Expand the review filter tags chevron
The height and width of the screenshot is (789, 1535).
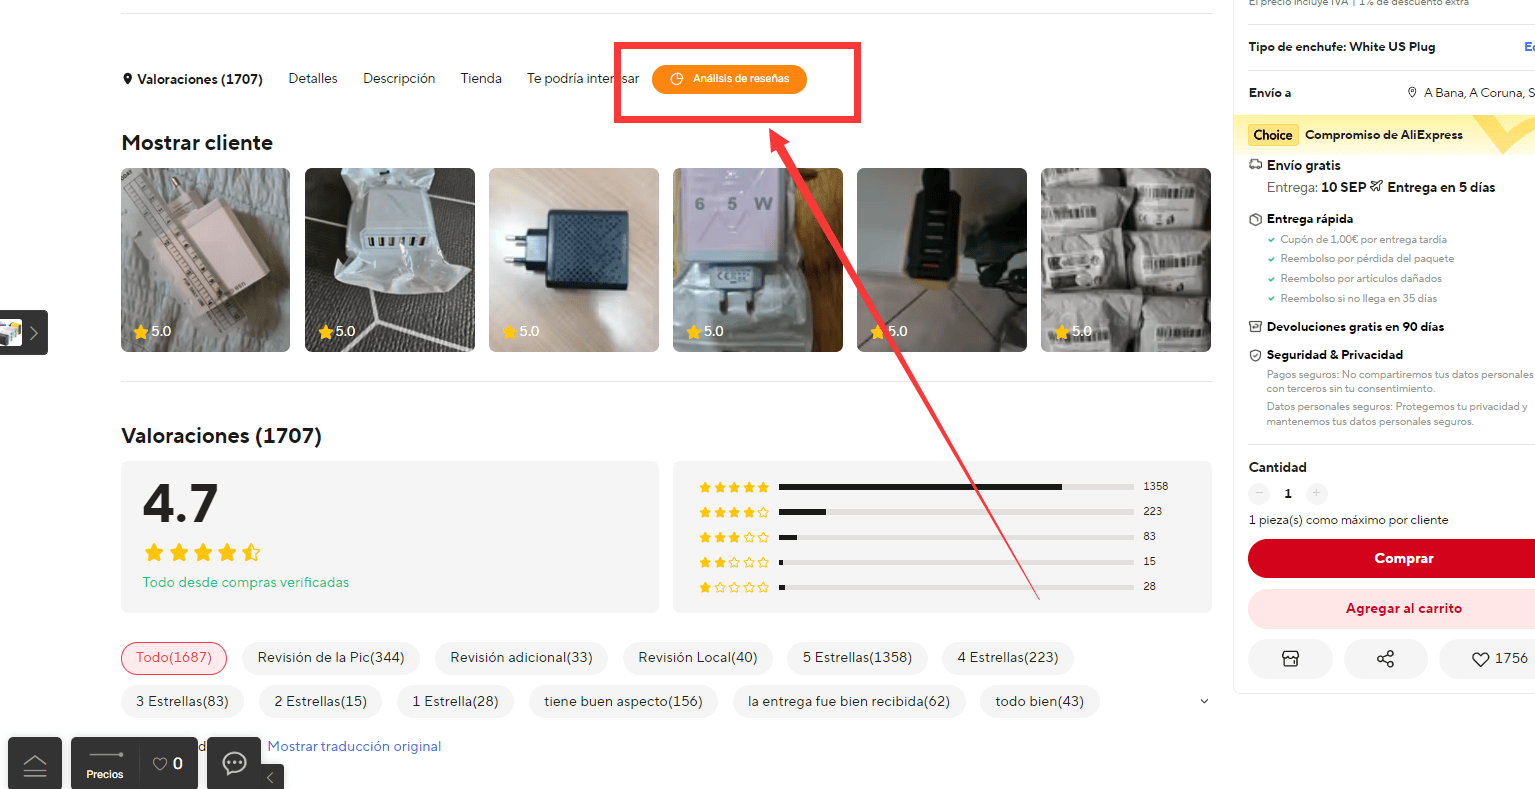click(1204, 701)
